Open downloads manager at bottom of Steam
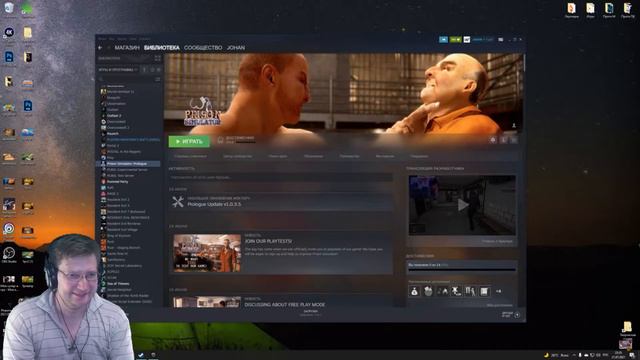Screen dimensions: 640x360 click(311, 313)
